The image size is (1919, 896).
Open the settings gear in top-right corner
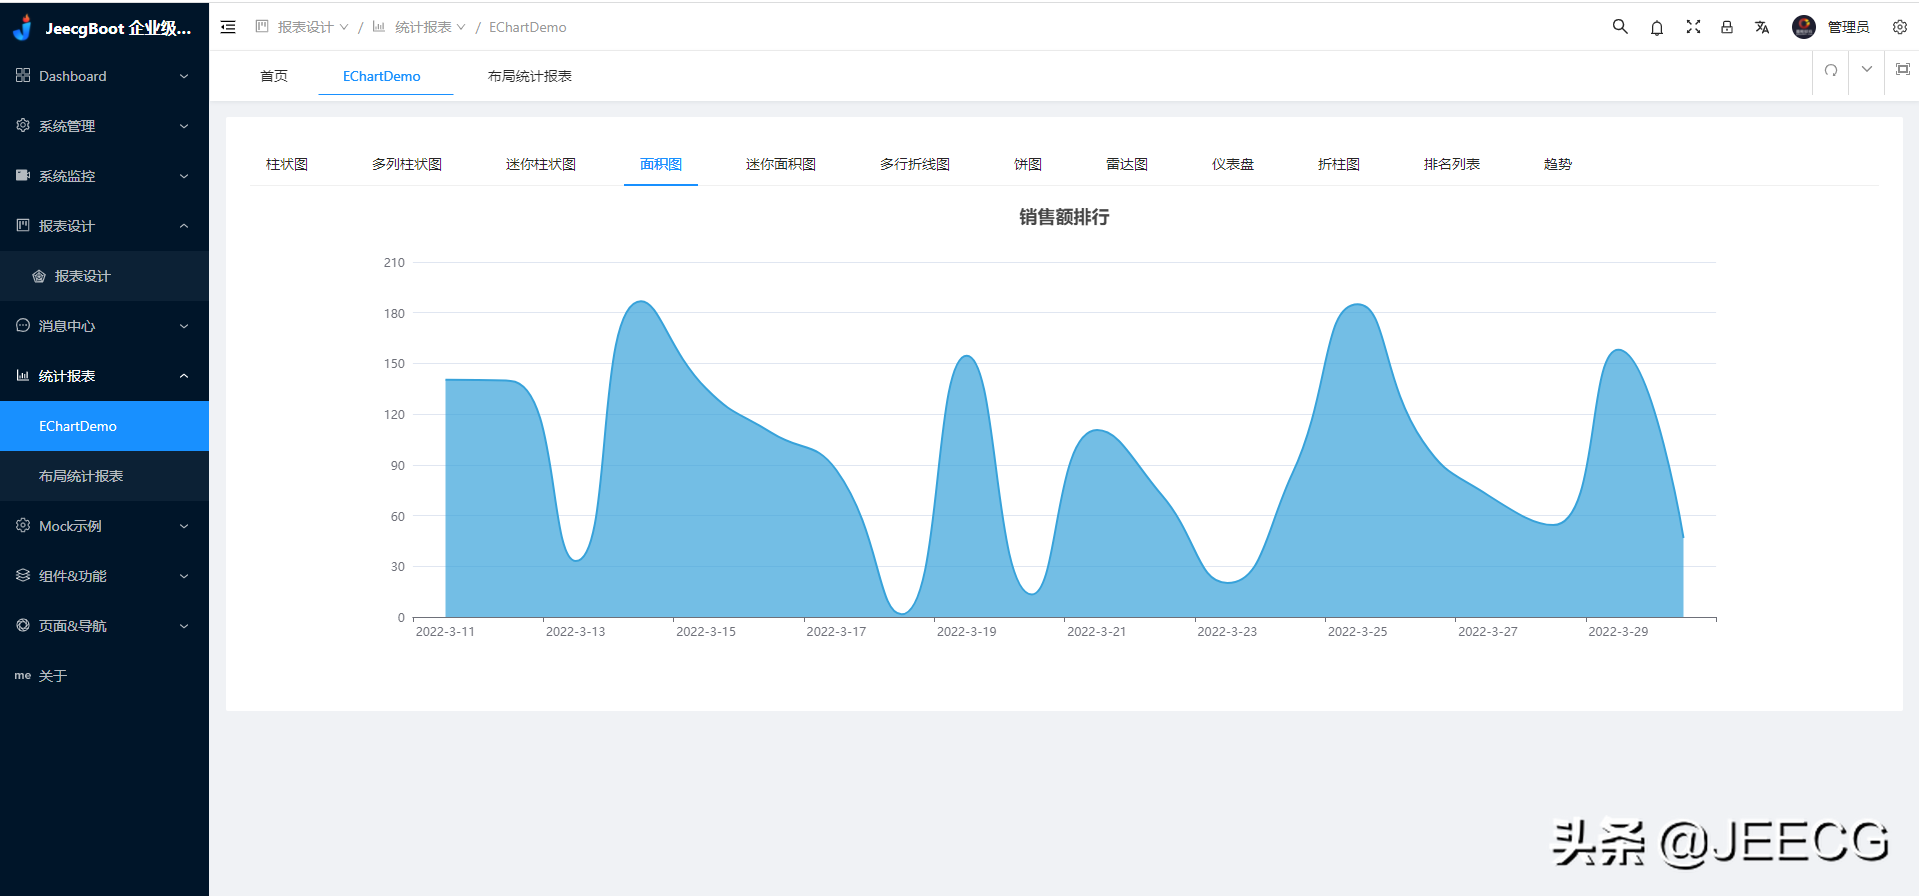(x=1899, y=27)
